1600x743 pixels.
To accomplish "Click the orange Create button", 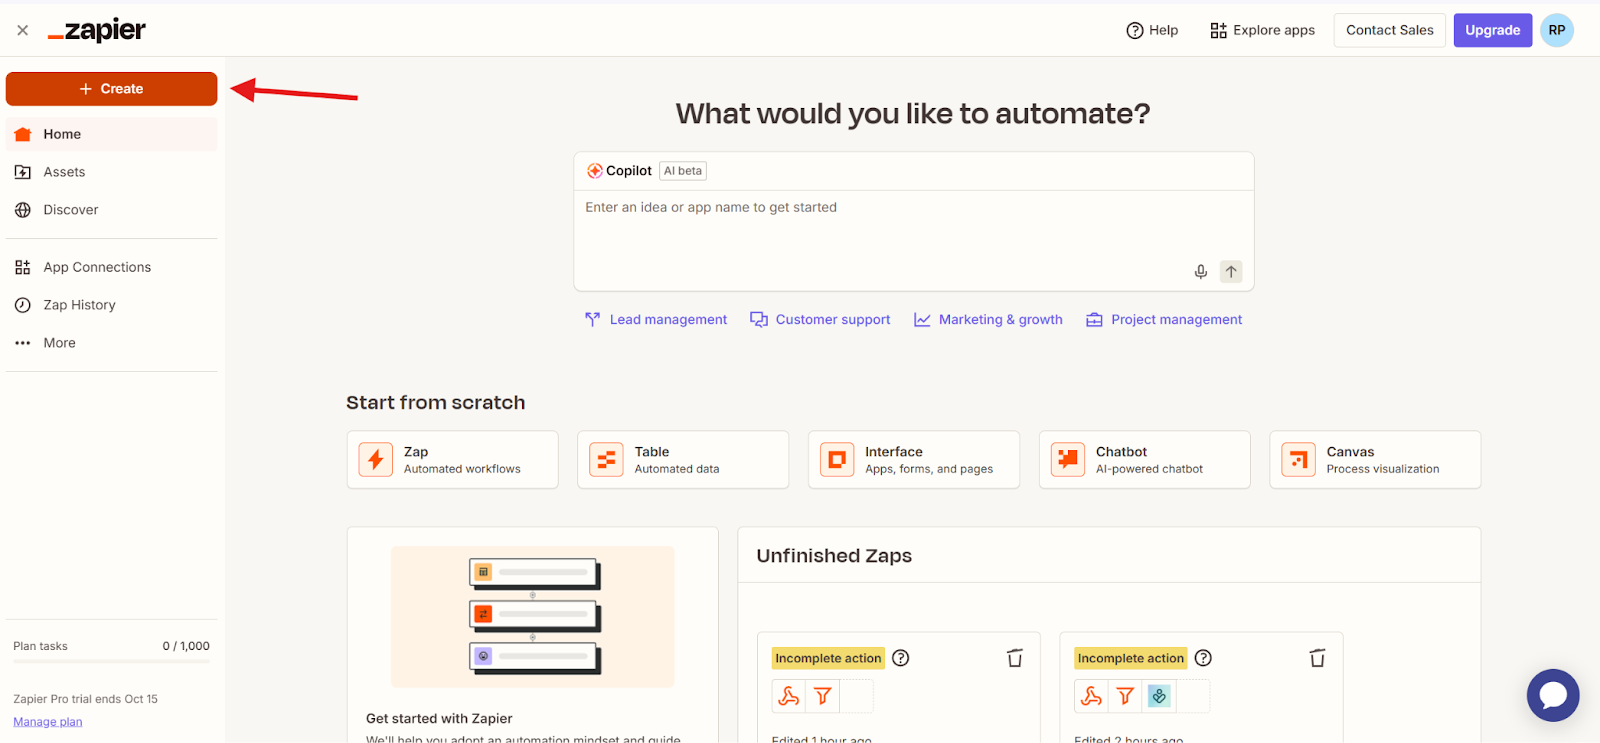I will tap(111, 89).
